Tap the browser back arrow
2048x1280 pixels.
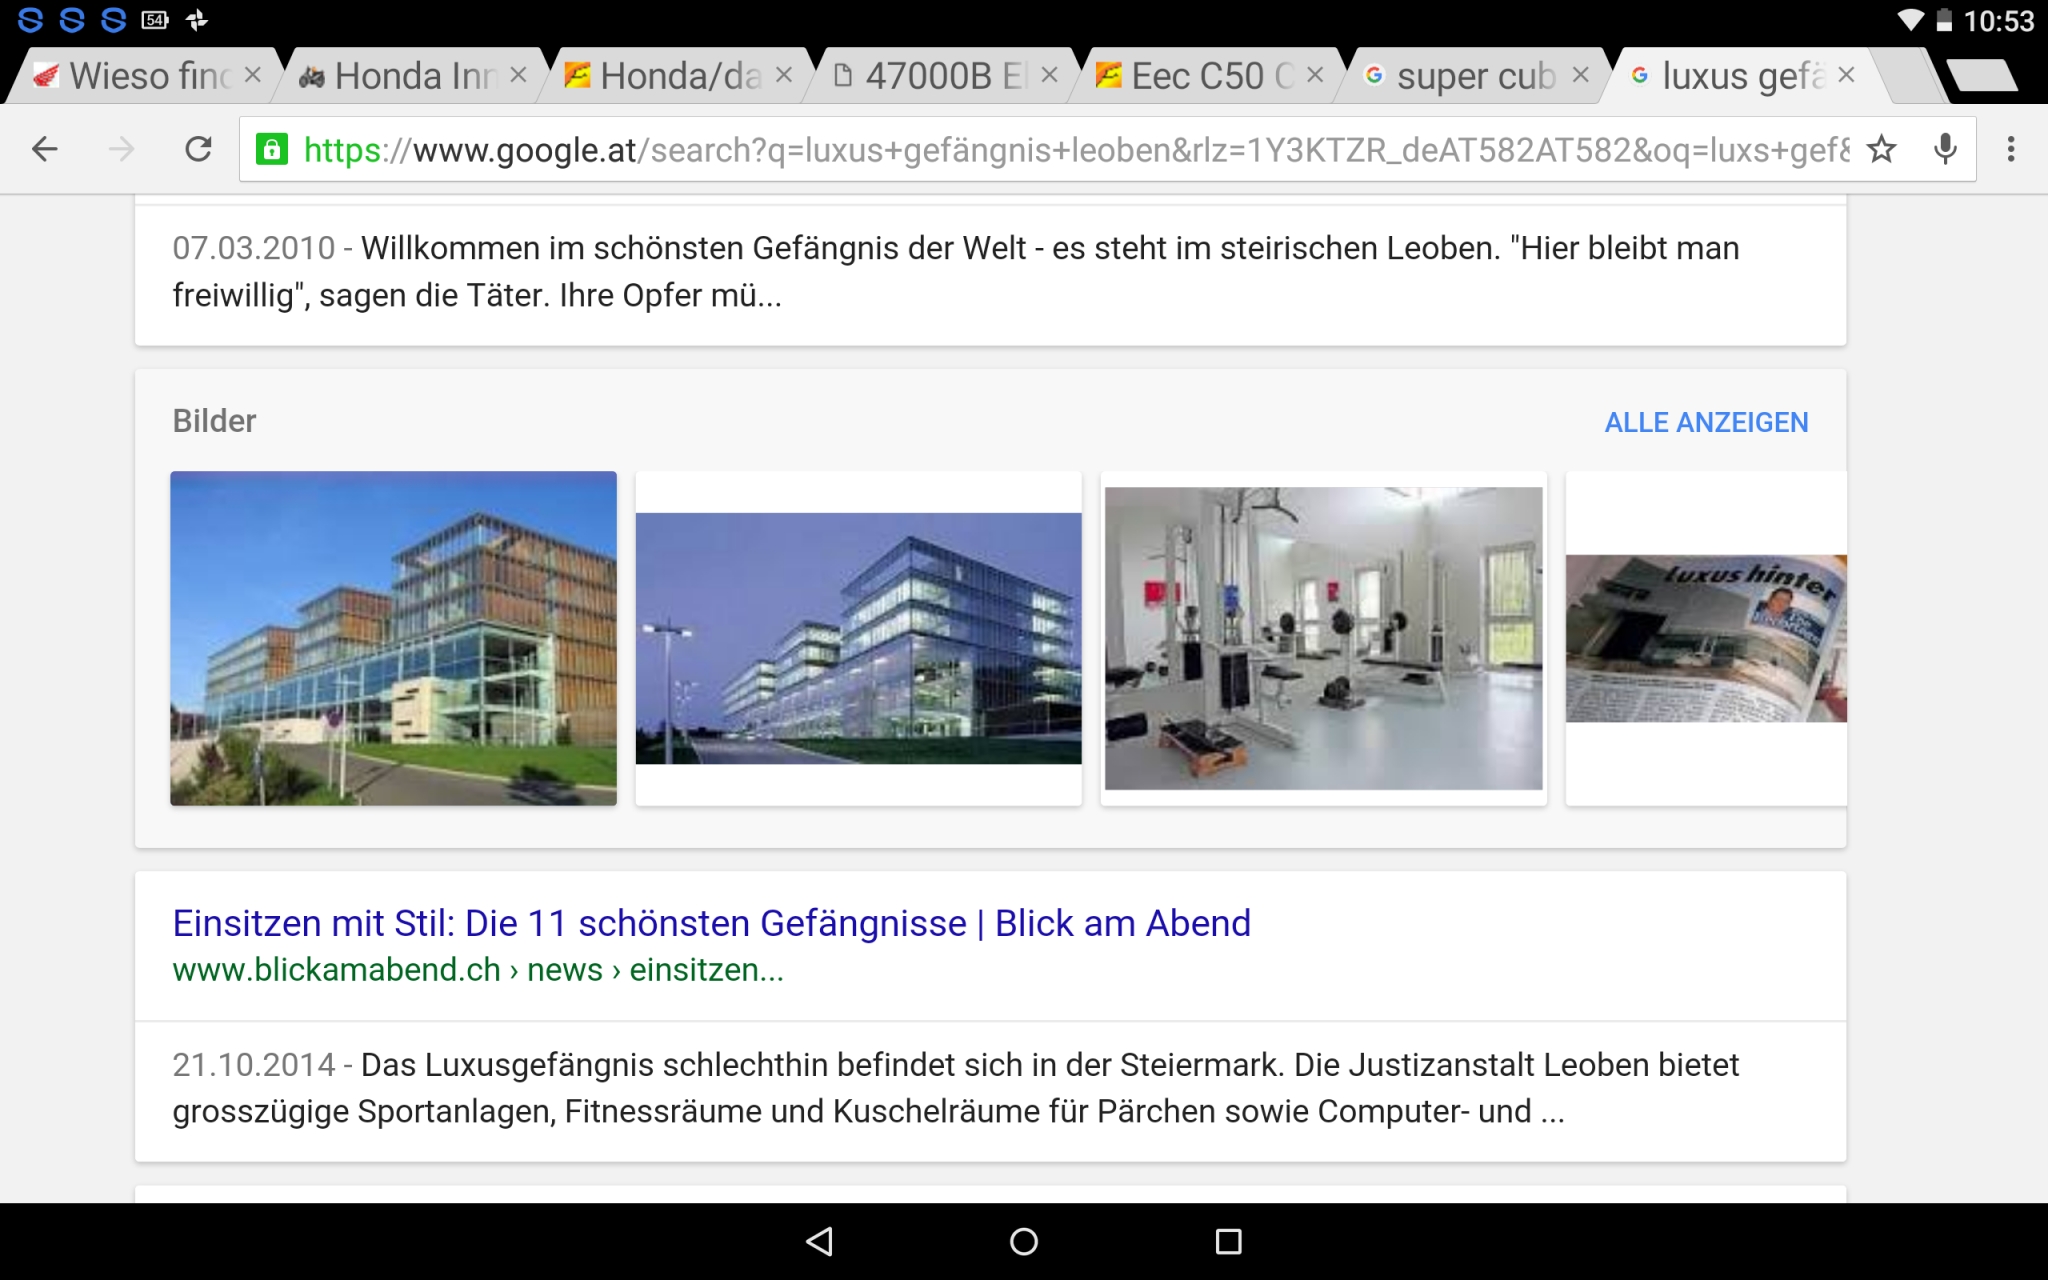[45, 150]
